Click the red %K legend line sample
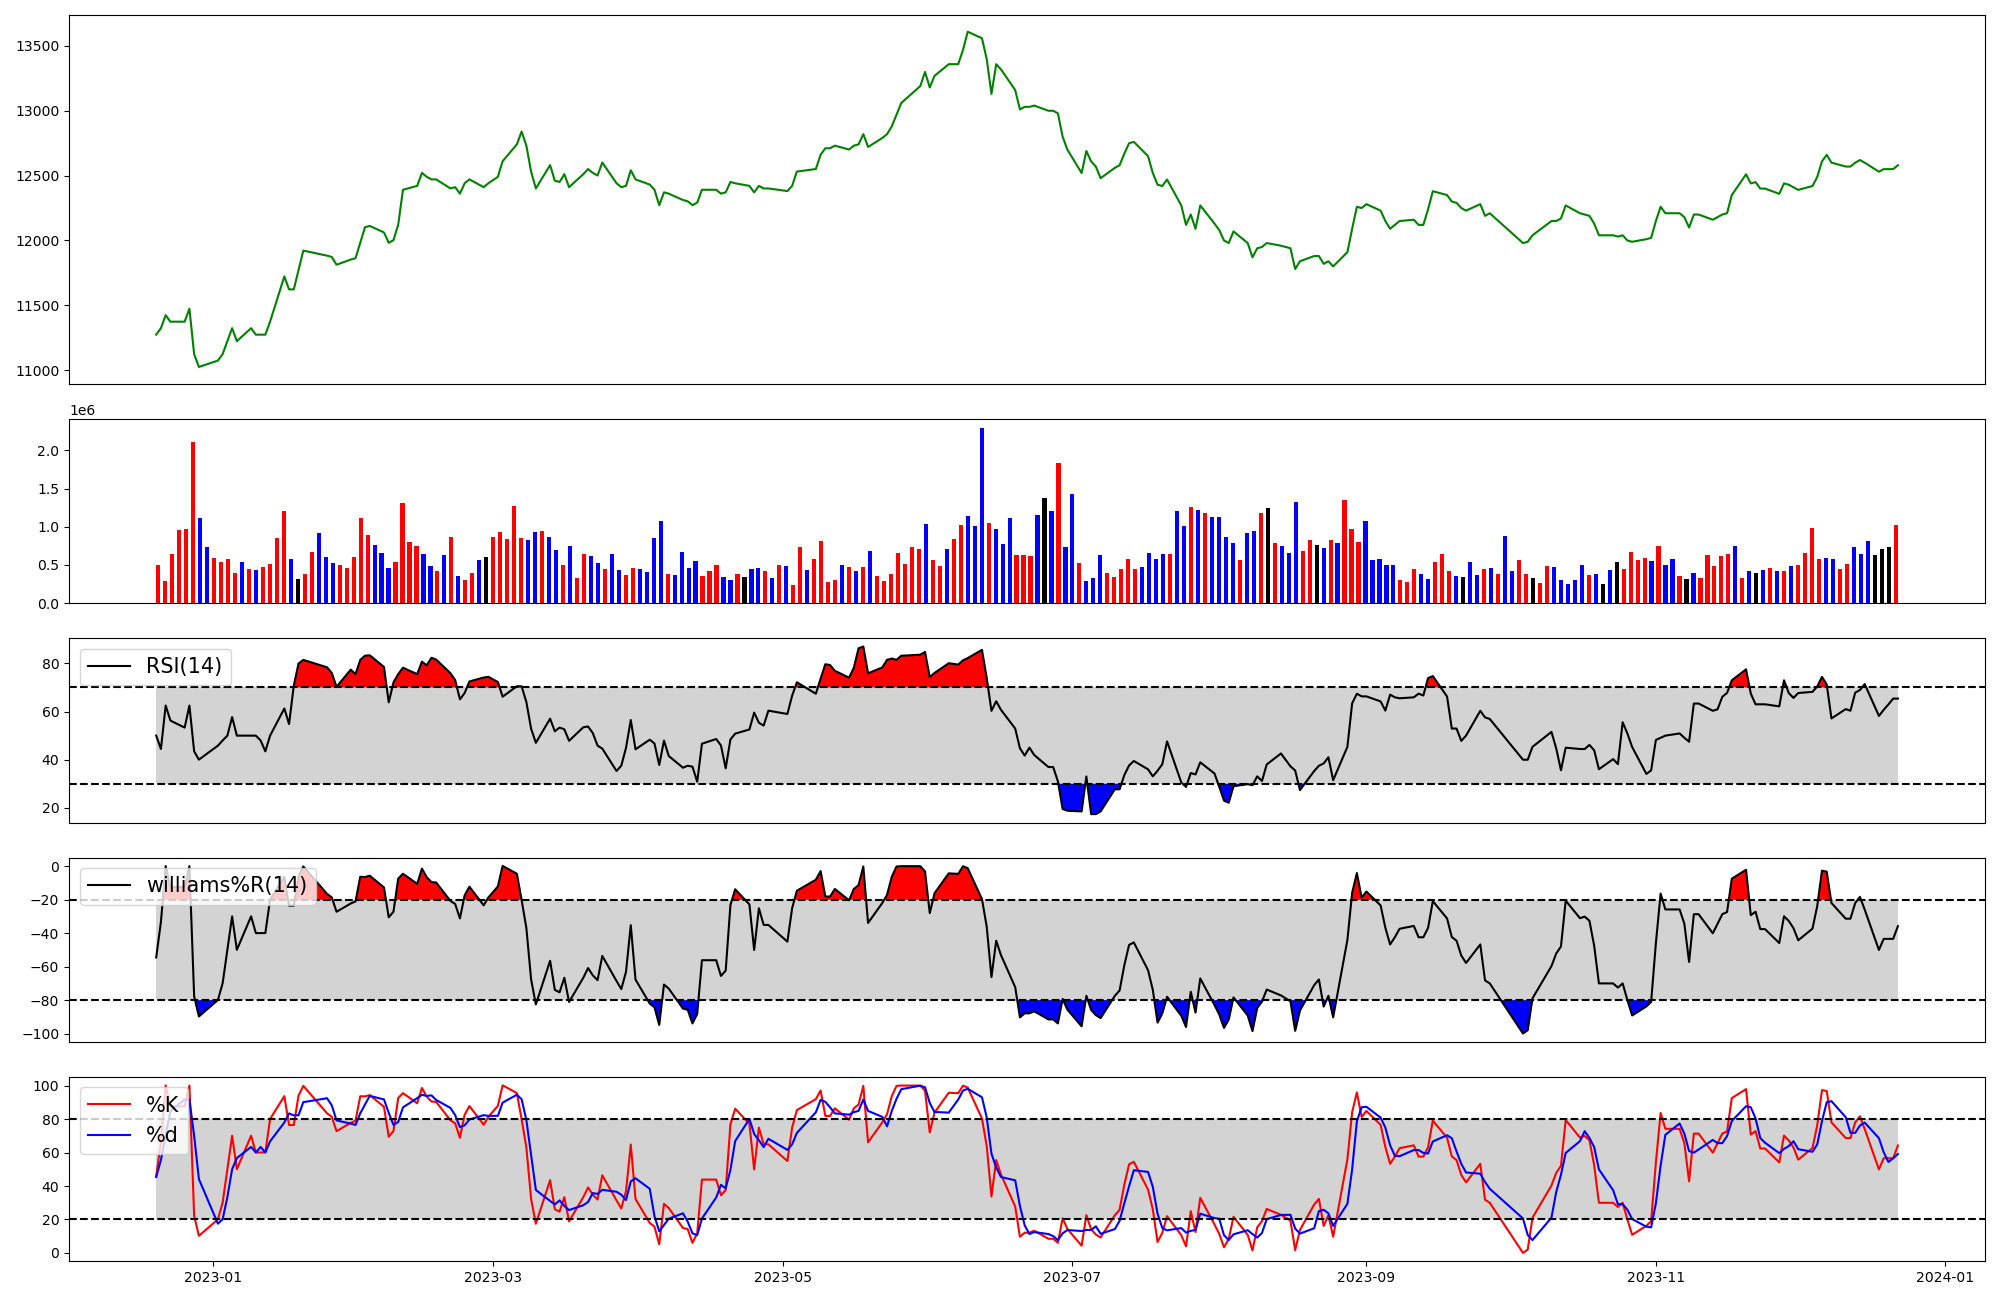The width and height of the screenshot is (2000, 1300). pos(109,1104)
